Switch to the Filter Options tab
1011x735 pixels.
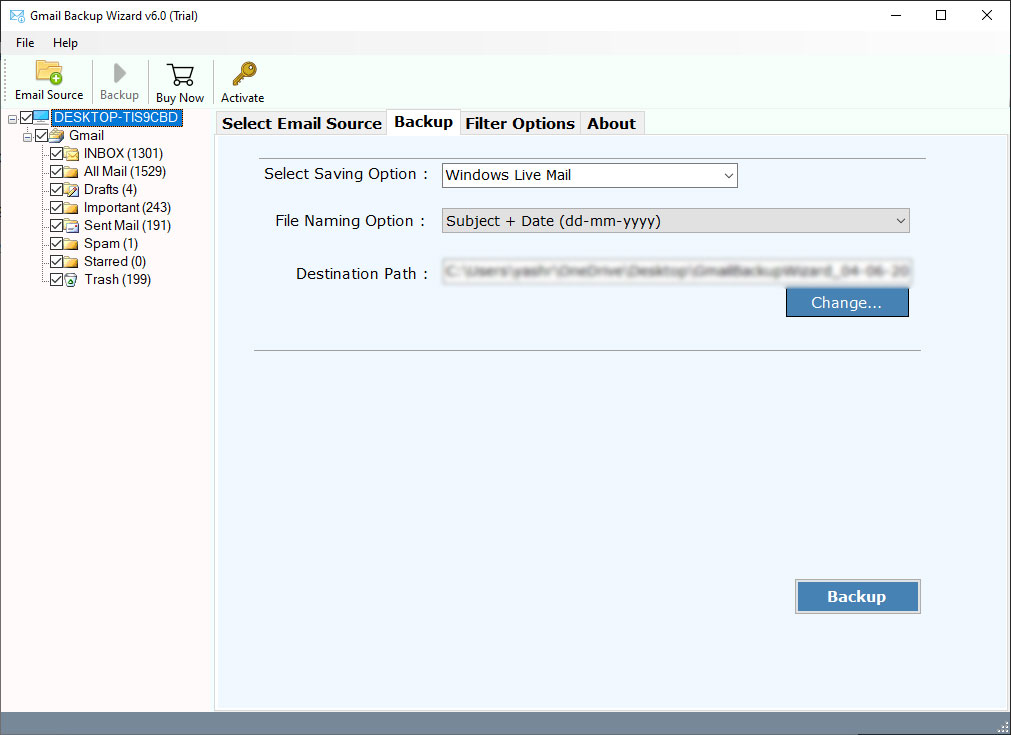point(520,124)
